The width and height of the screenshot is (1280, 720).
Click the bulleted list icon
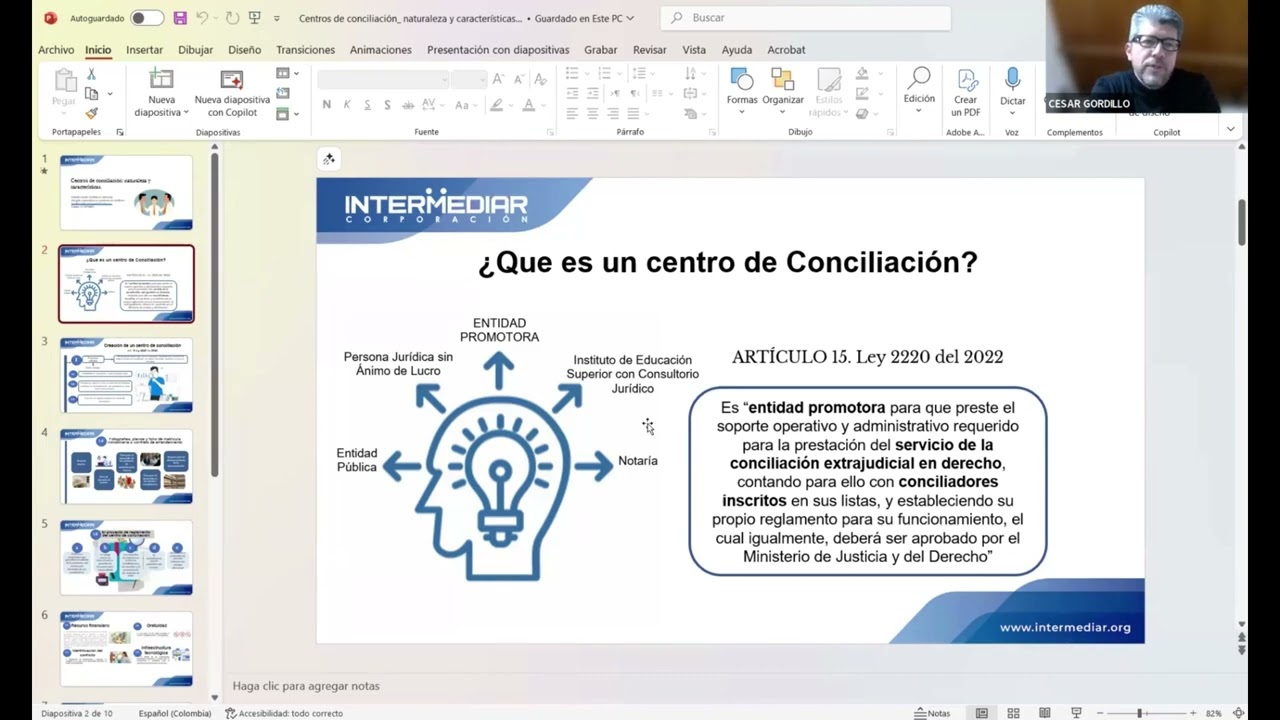[572, 73]
